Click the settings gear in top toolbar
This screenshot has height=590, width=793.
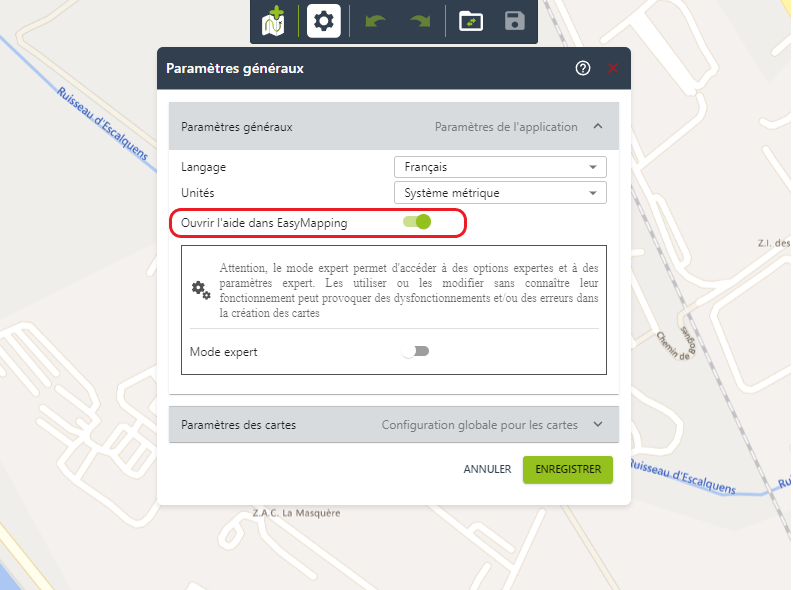point(324,21)
